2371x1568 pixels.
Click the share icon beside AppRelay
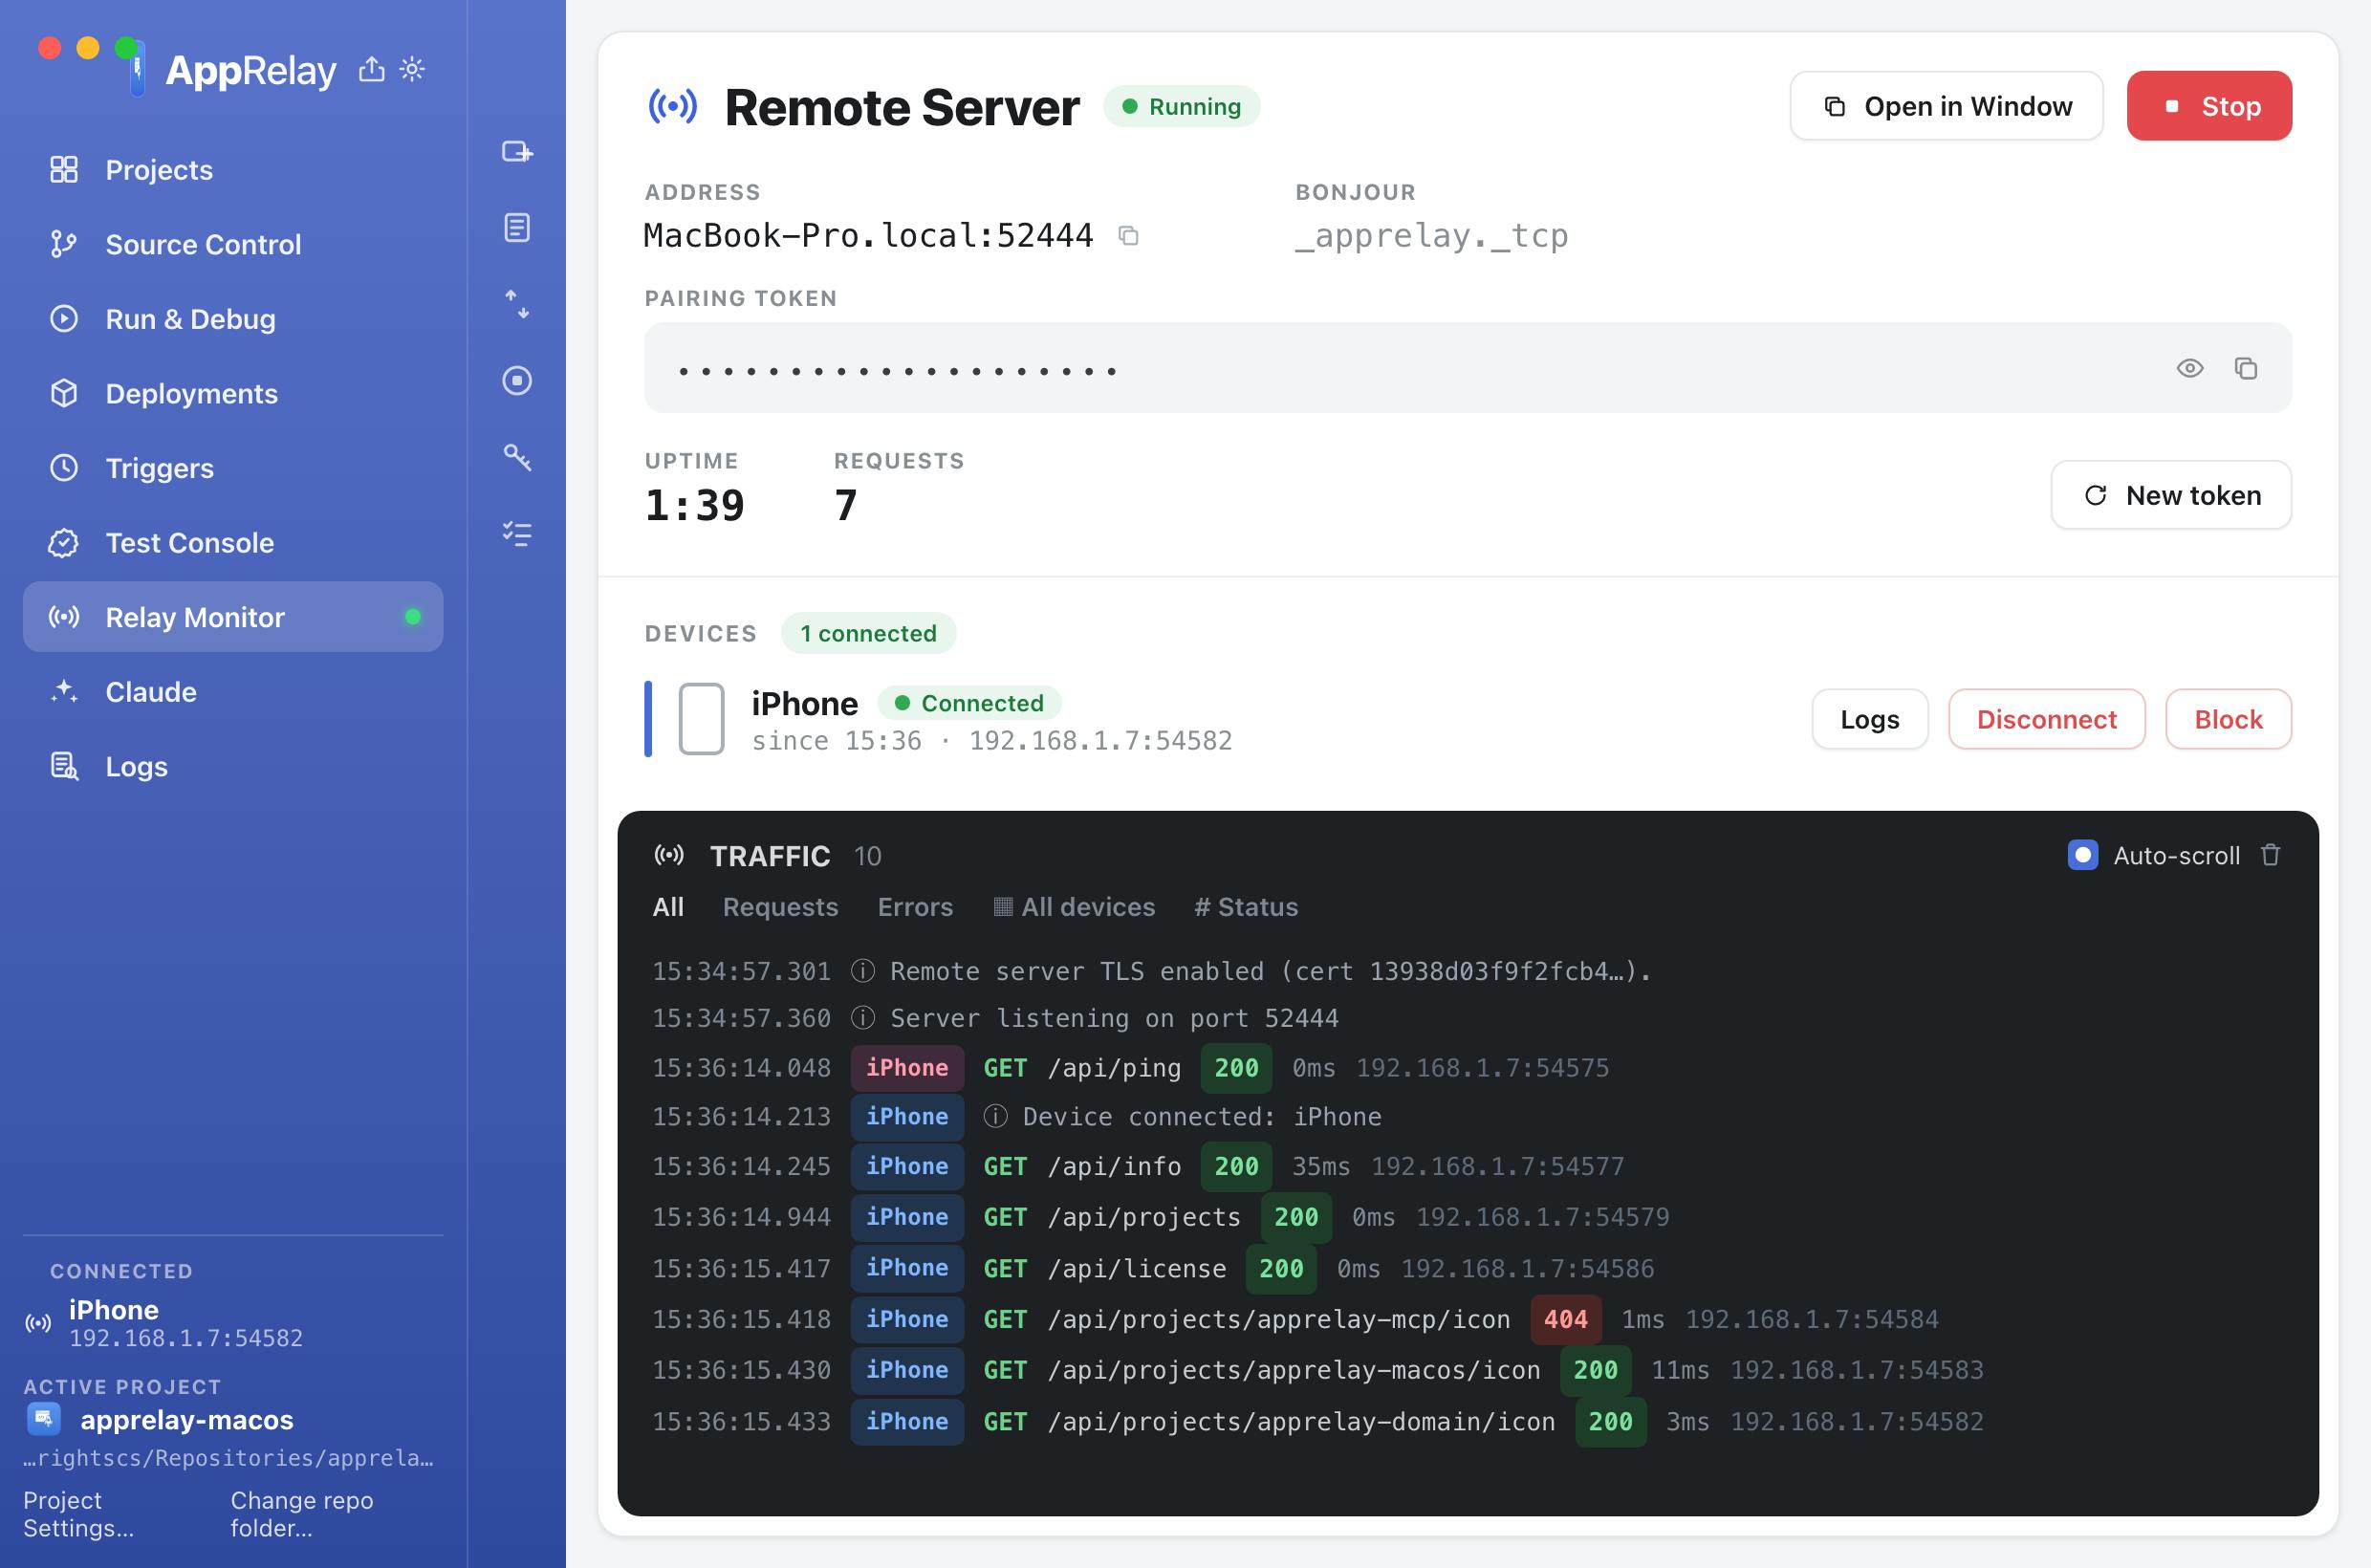coord(372,69)
